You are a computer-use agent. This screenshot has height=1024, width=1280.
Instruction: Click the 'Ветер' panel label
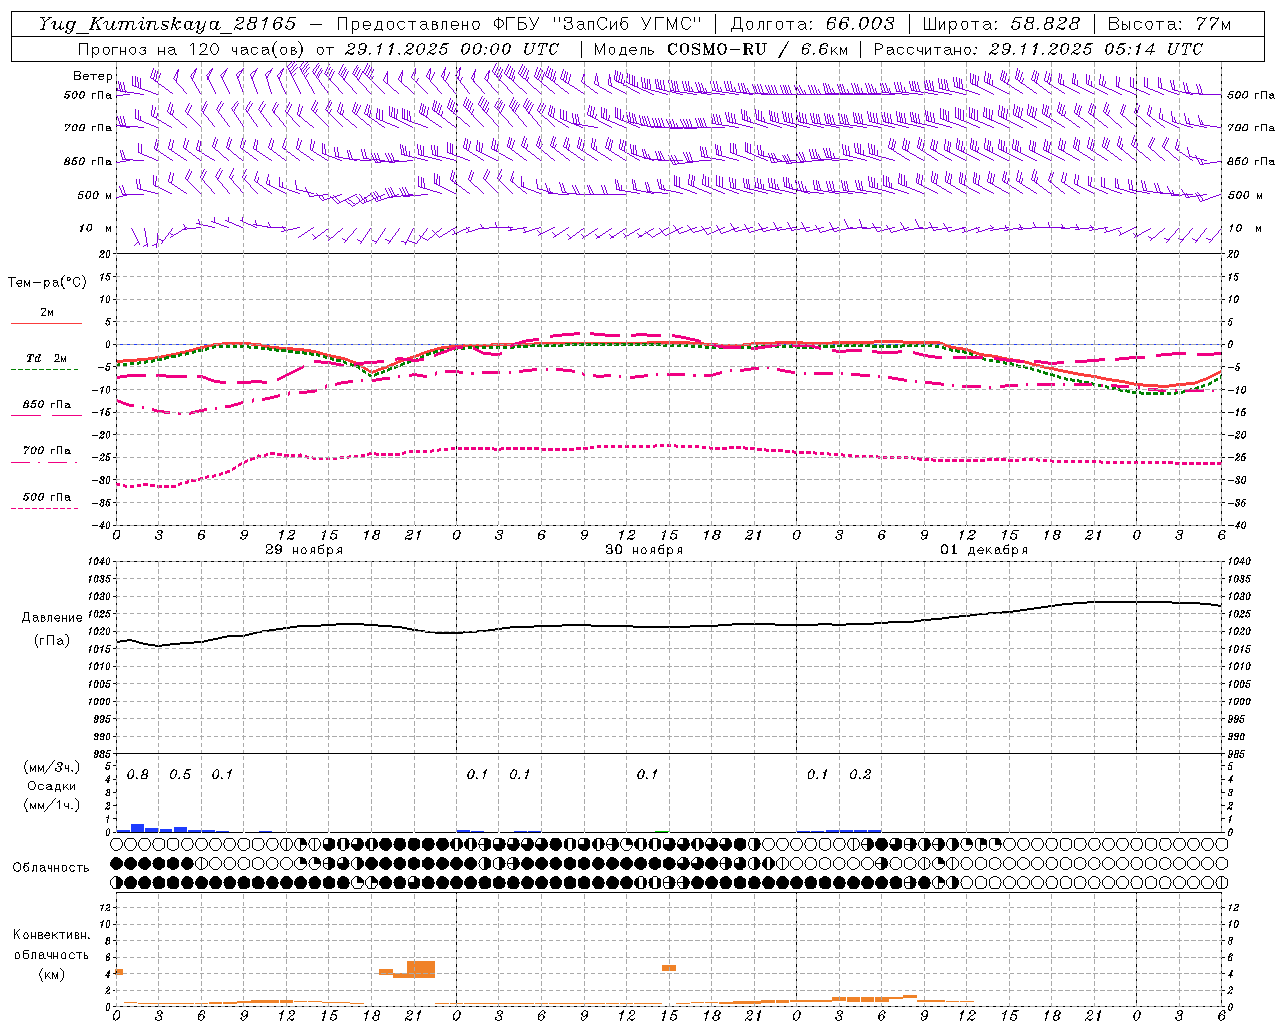(x=92, y=76)
